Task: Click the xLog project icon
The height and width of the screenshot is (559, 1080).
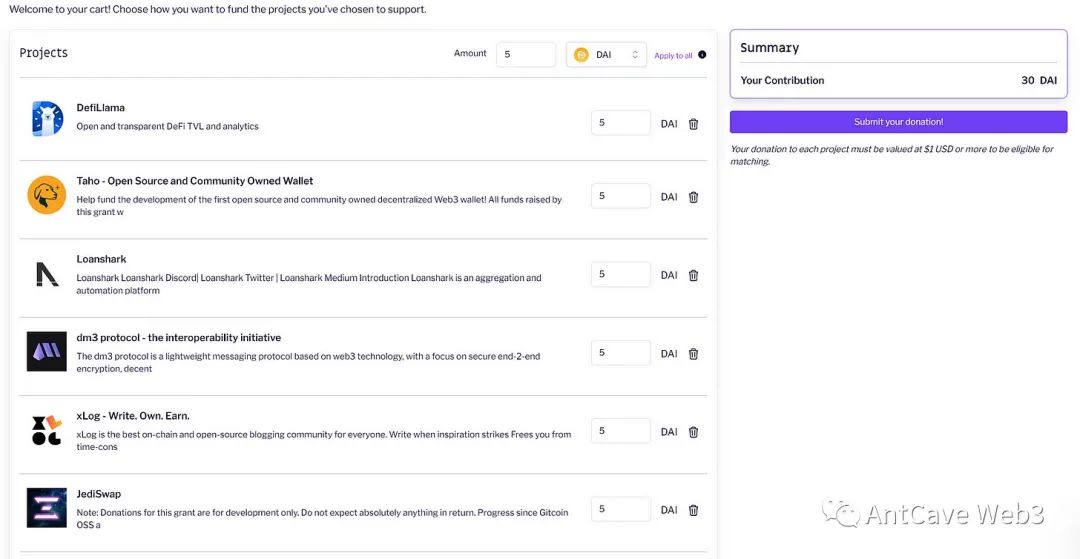Action: pos(47,430)
